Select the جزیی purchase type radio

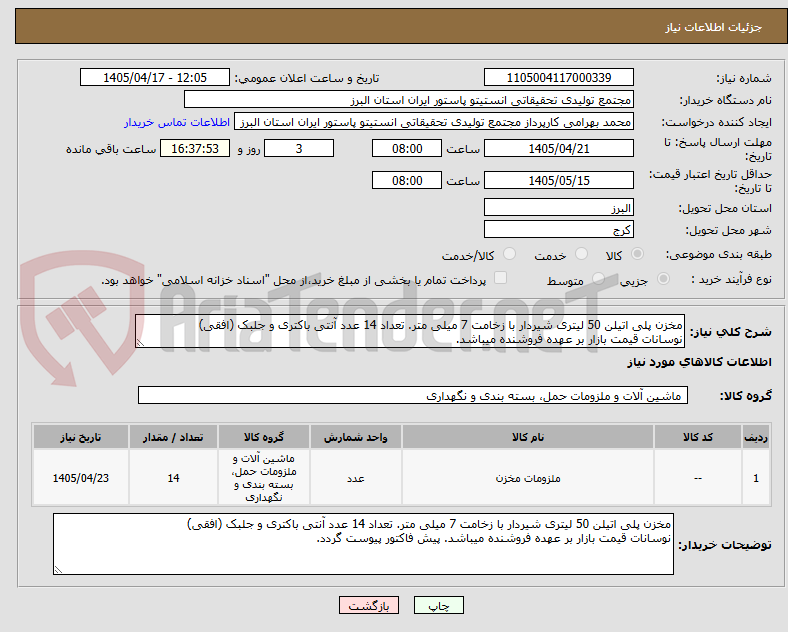pyautogui.click(x=663, y=279)
